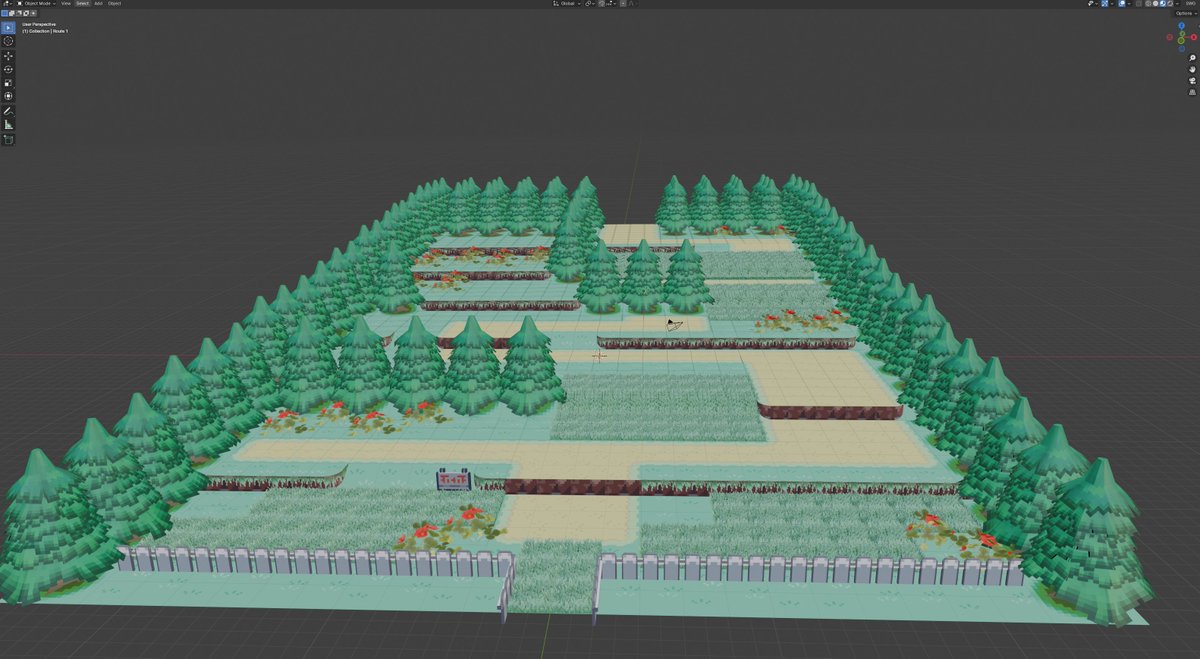1200x659 pixels.
Task: Open the Add menu
Action: point(98,4)
